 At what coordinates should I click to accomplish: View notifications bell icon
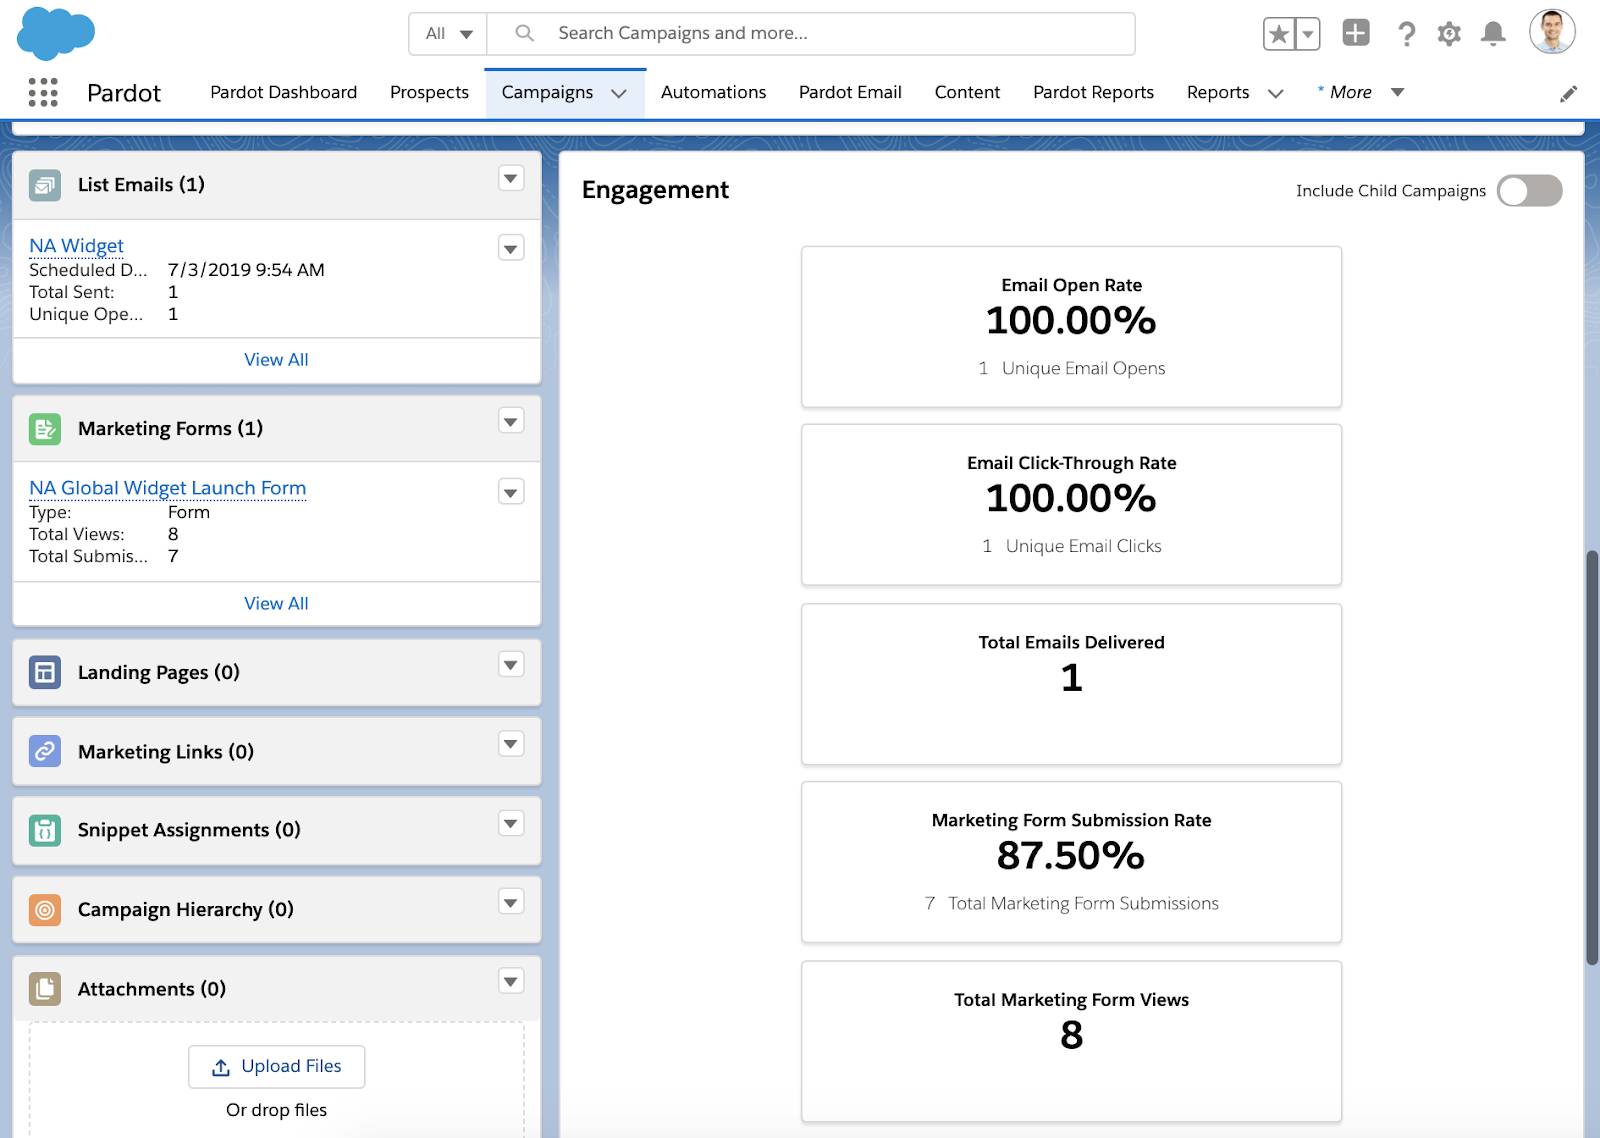pyautogui.click(x=1493, y=34)
